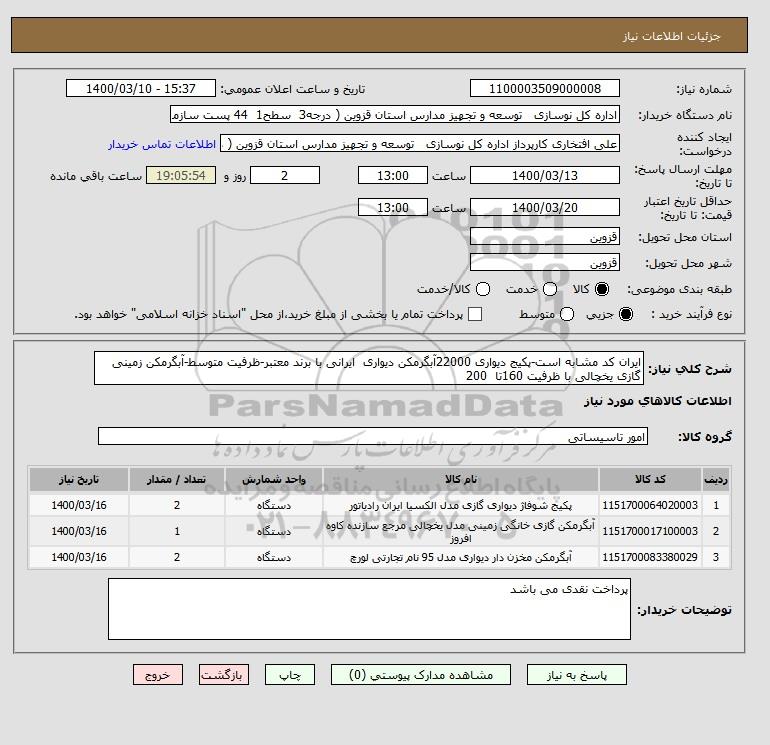Click the price validity date 1400/03/20
The height and width of the screenshot is (745, 770).
[x=545, y=207]
